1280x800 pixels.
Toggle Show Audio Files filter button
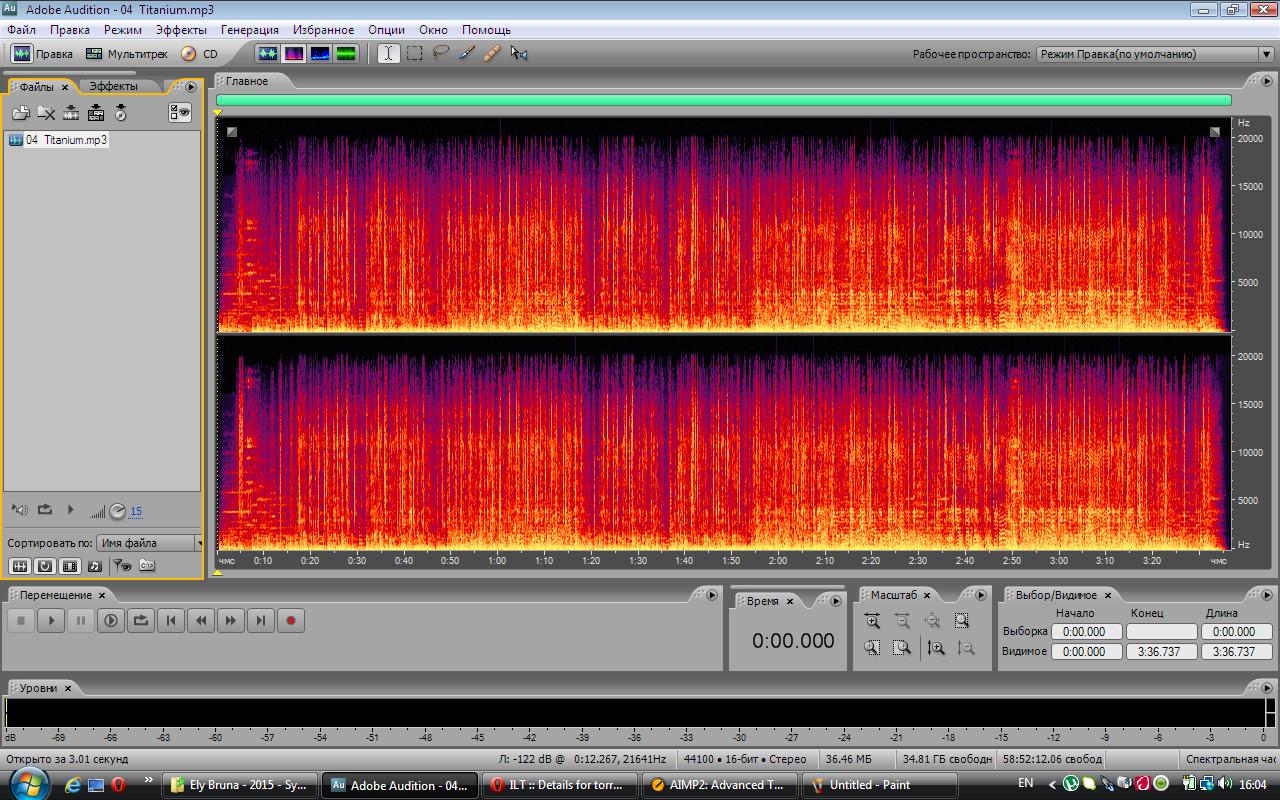point(19,566)
